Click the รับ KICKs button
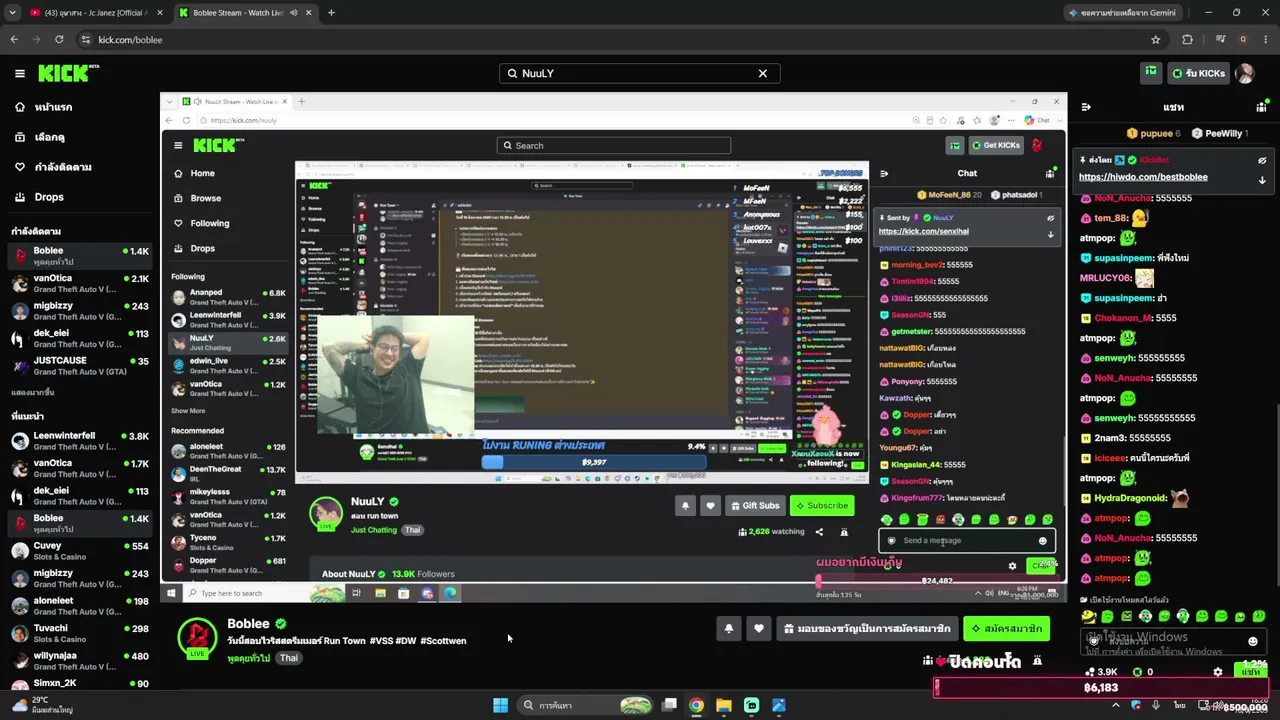Screen dimensions: 1280x720 [1198, 73]
